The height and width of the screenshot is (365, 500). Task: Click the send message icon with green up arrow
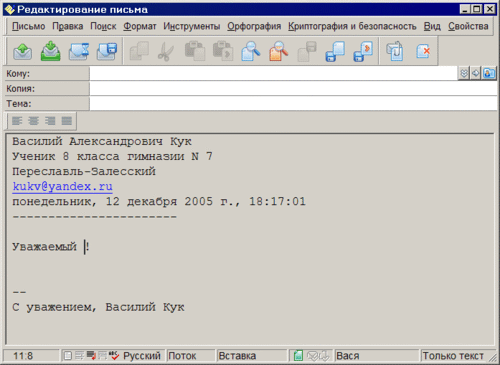(x=23, y=52)
